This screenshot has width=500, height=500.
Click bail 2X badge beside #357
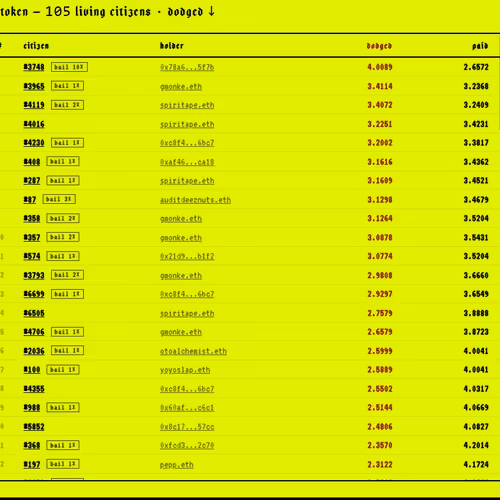coord(63,237)
